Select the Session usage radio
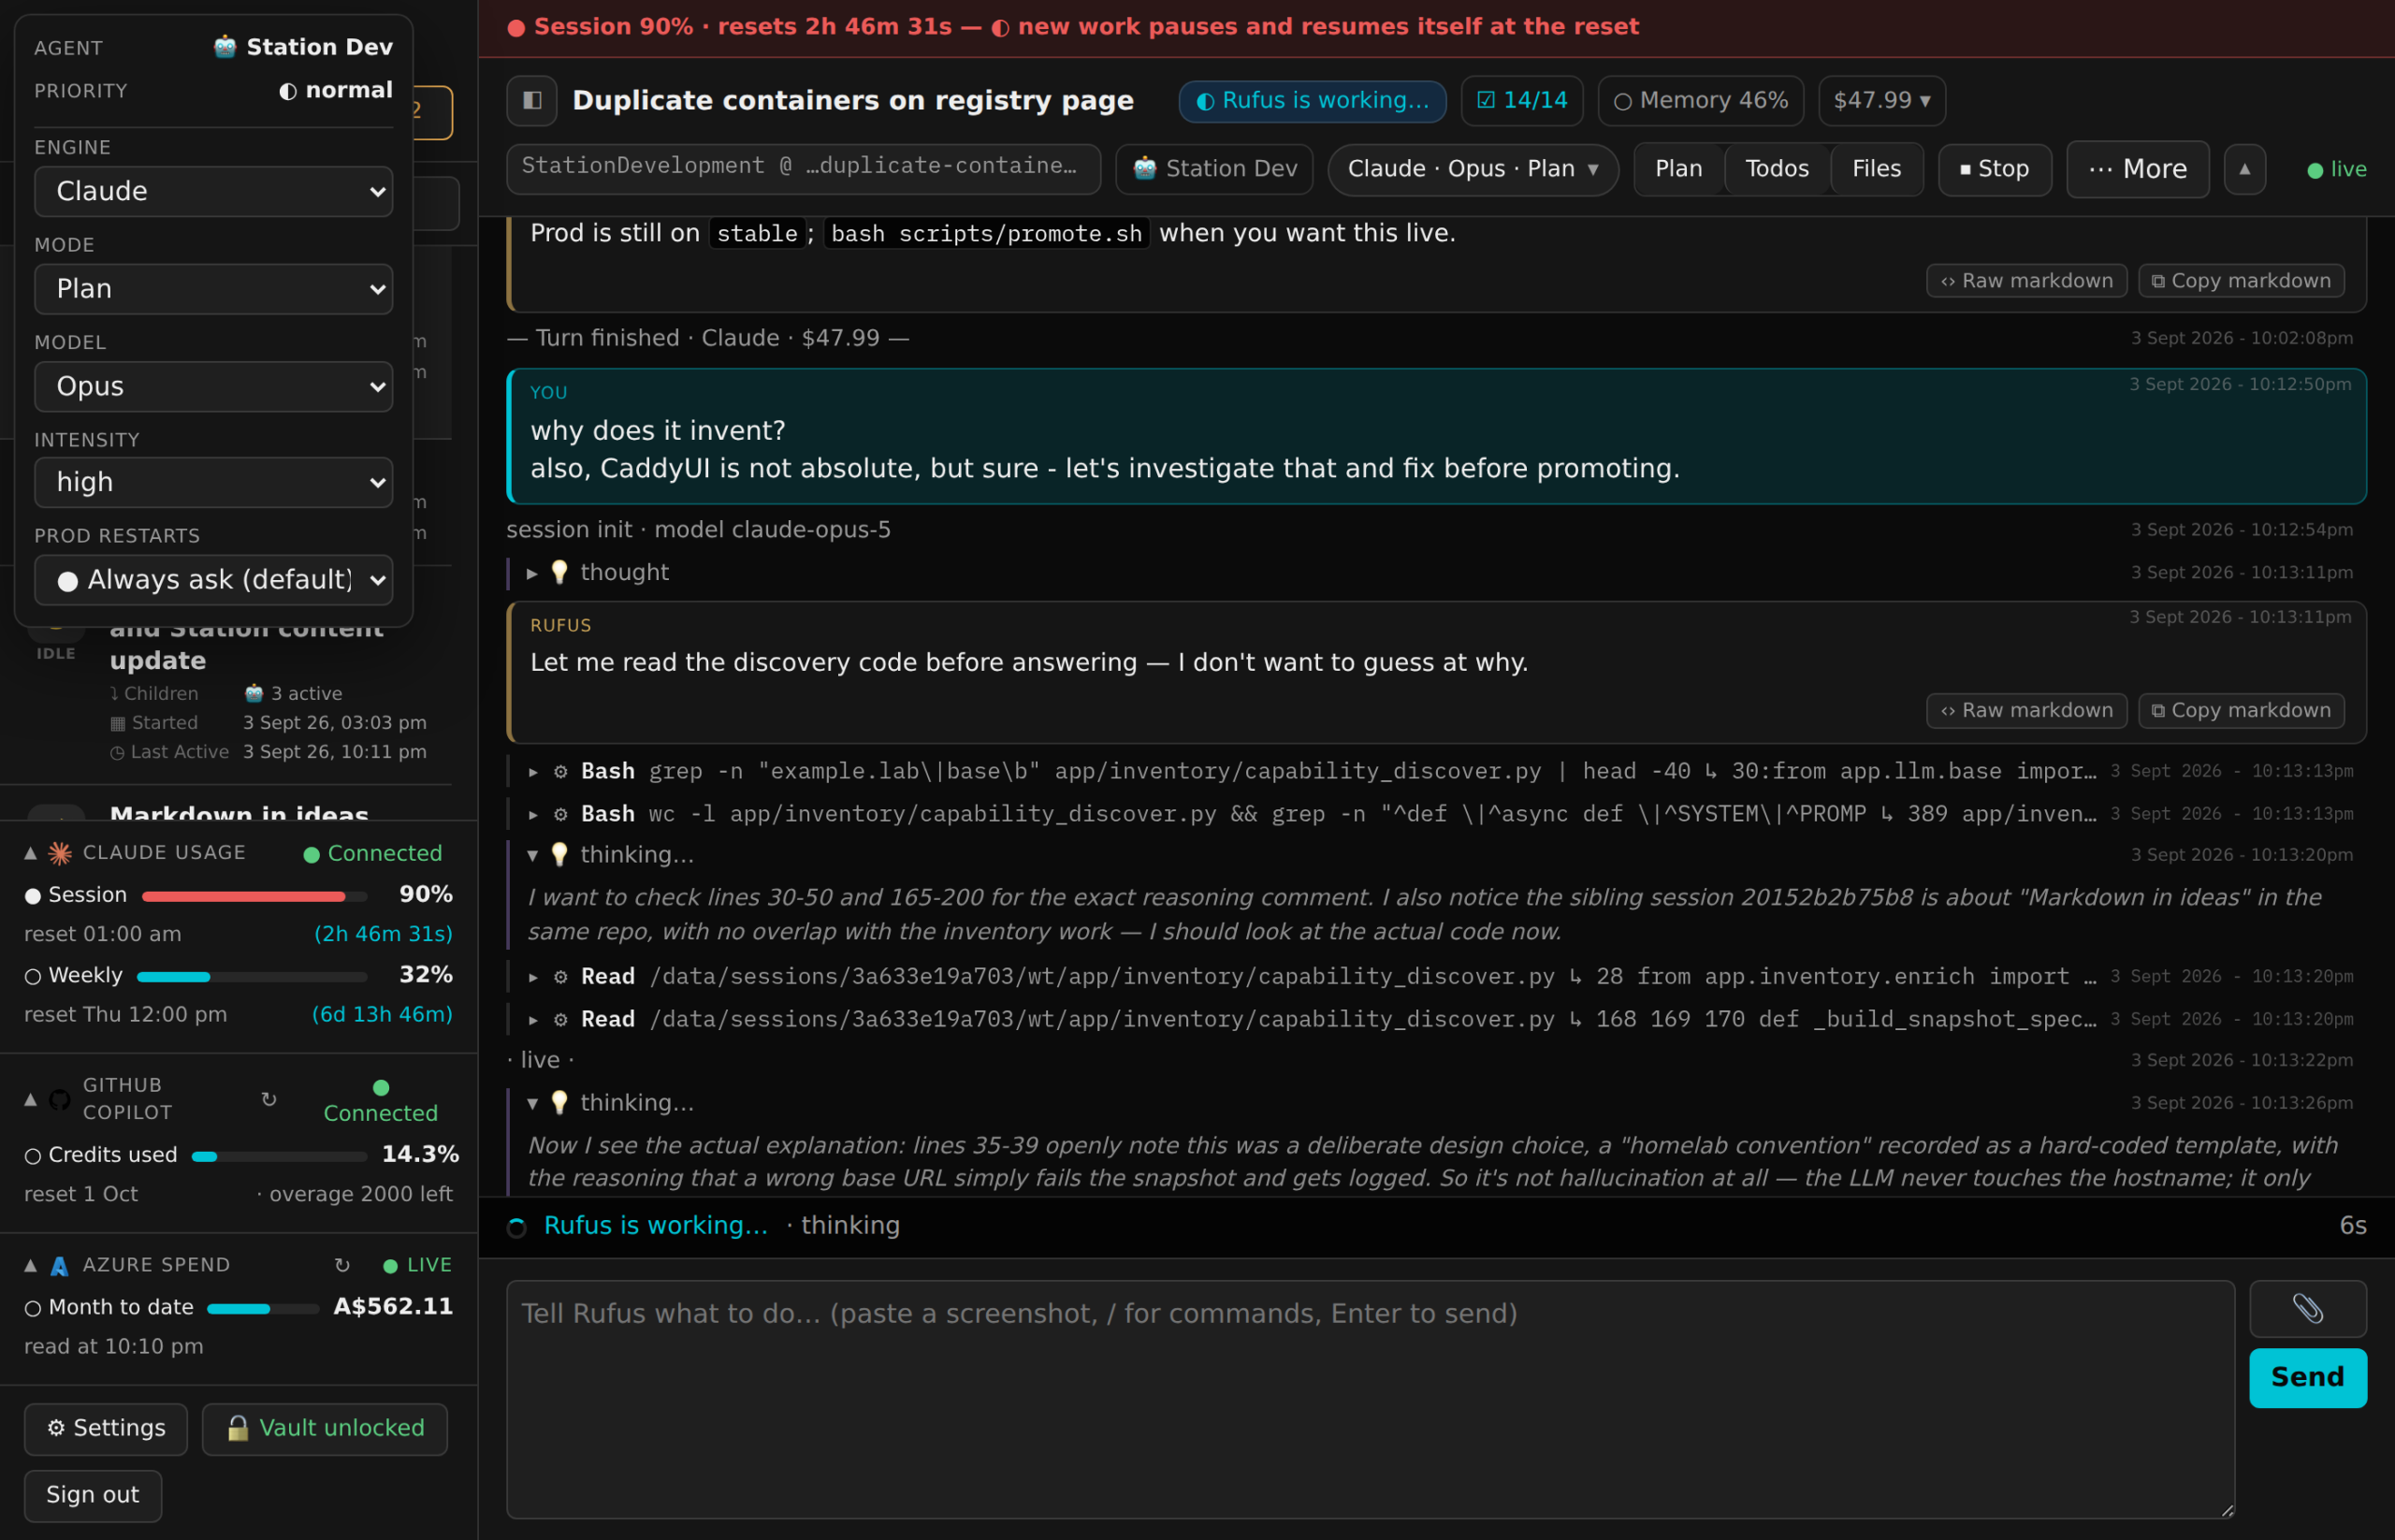 [33, 896]
